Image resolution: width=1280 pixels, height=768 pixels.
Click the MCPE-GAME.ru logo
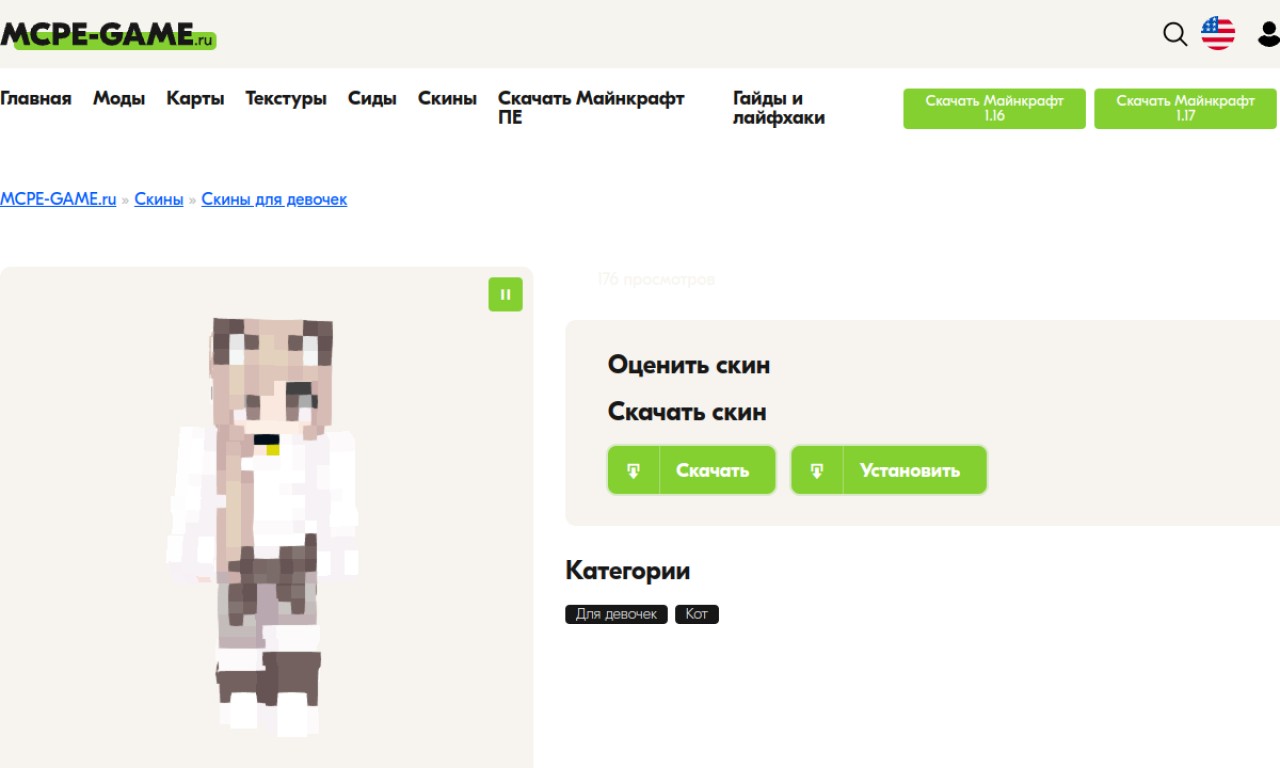108,35
